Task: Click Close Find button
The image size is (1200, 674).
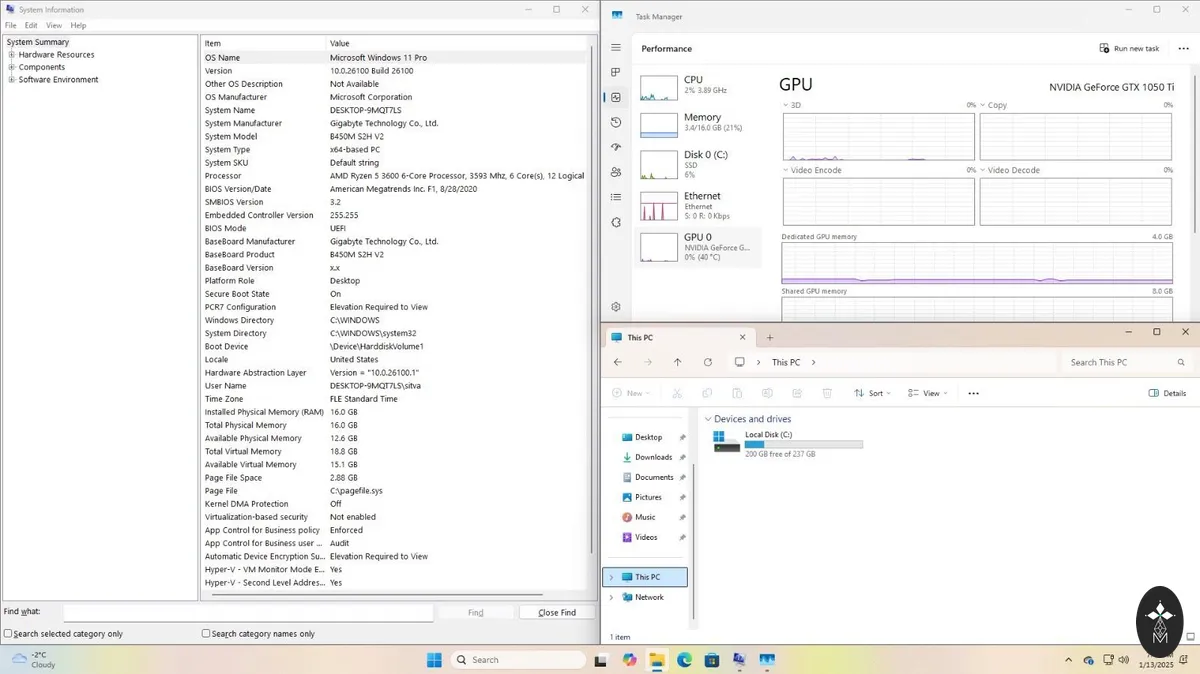Action: pyautogui.click(x=557, y=612)
